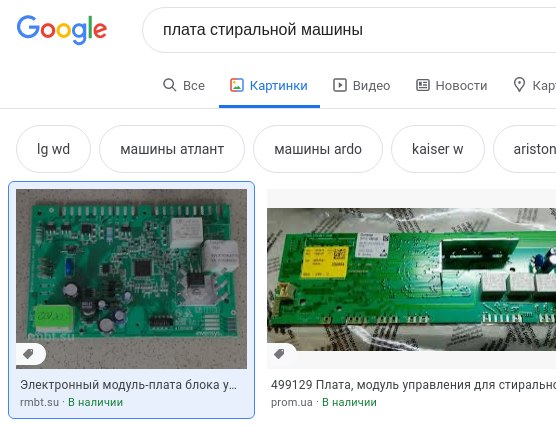Click the Google logo
556x426 pixels.
pos(61,30)
